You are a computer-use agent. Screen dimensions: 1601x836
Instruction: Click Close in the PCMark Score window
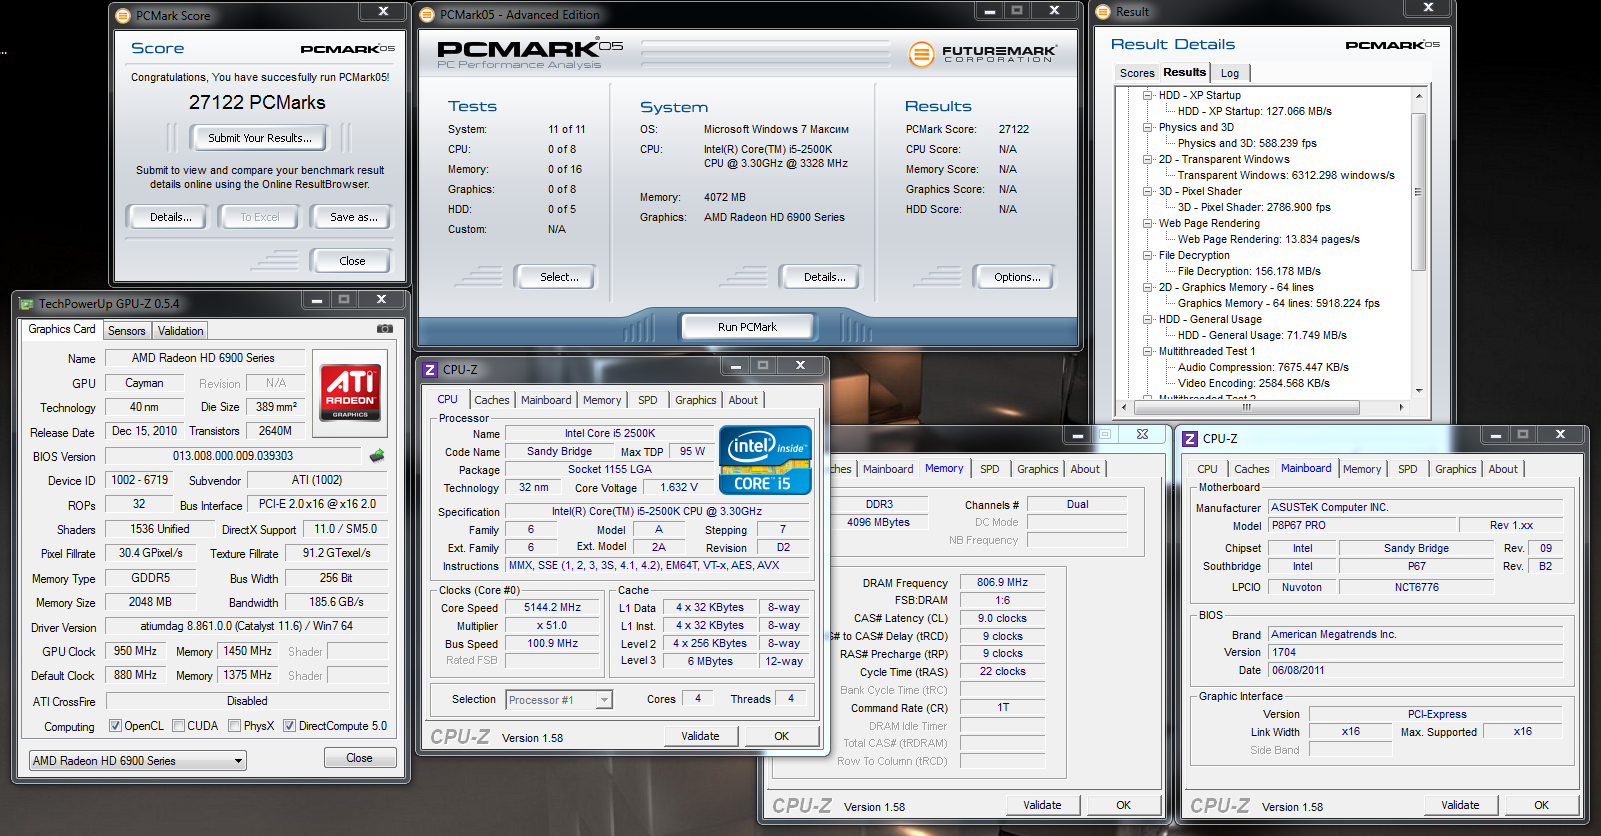point(352,261)
